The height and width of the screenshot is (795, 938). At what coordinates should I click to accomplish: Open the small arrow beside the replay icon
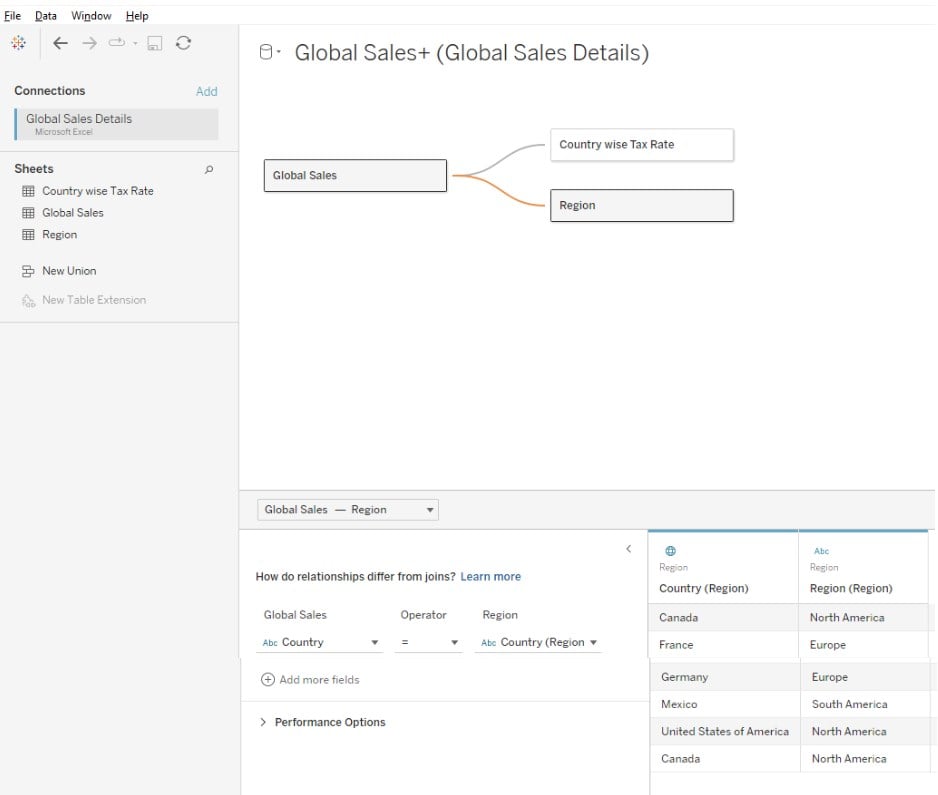pyautogui.click(x=135, y=43)
